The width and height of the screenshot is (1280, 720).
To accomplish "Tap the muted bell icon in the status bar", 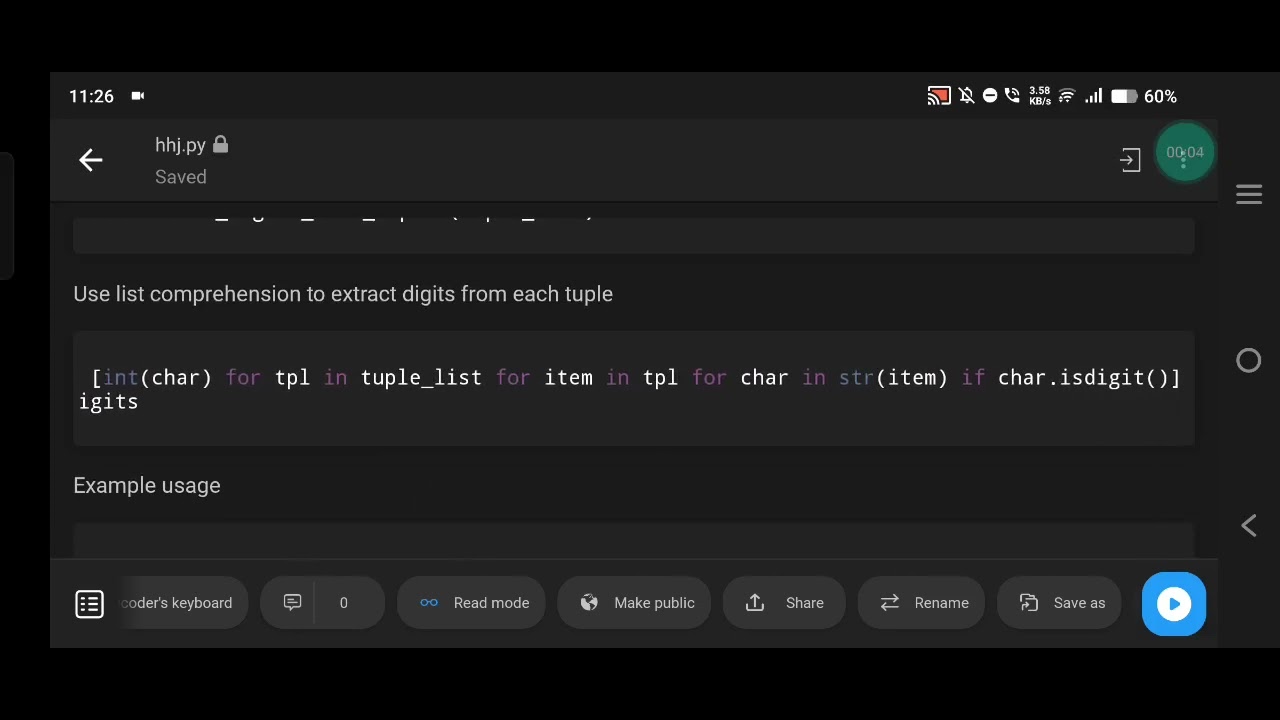I will pyautogui.click(x=966, y=96).
